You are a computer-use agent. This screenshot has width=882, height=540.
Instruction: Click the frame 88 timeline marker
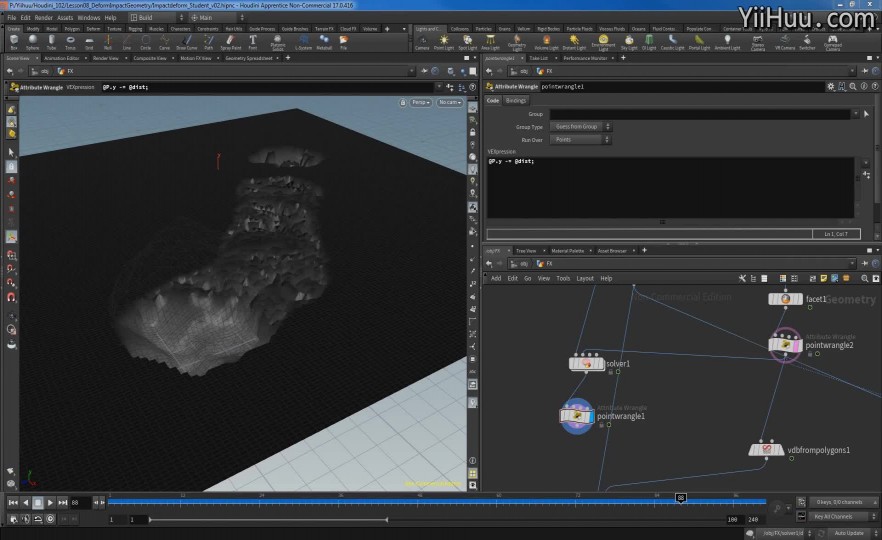(681, 498)
